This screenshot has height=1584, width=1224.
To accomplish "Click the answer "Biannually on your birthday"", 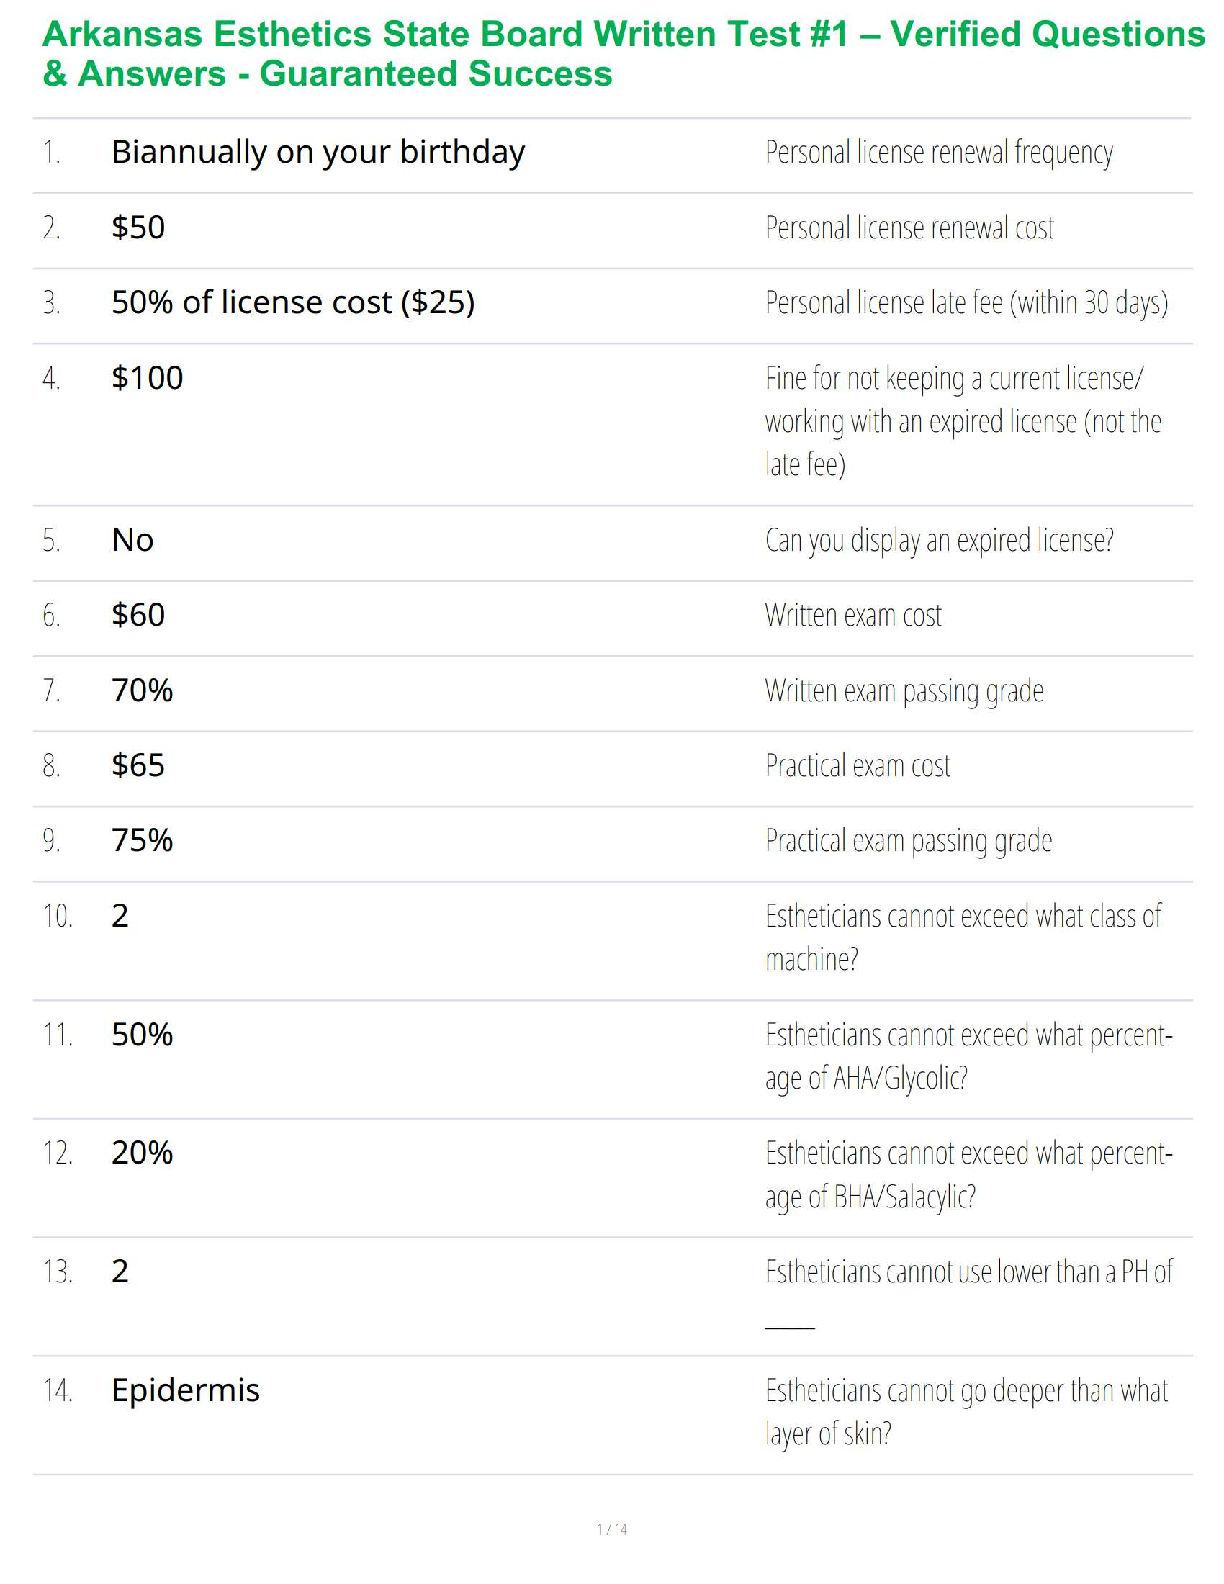I will [x=318, y=152].
